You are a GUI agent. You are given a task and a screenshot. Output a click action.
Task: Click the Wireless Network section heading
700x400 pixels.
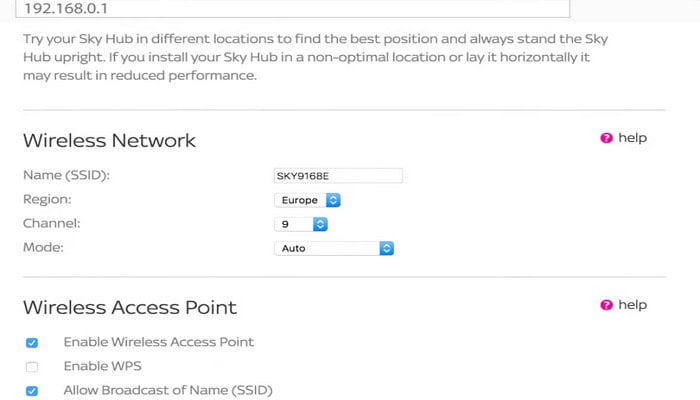[x=109, y=141]
